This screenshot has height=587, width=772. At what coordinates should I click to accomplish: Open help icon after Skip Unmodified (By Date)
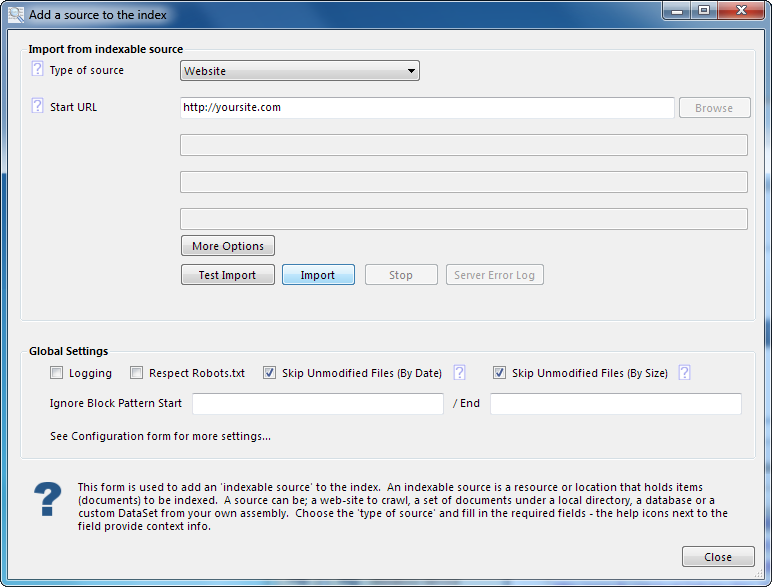click(459, 373)
